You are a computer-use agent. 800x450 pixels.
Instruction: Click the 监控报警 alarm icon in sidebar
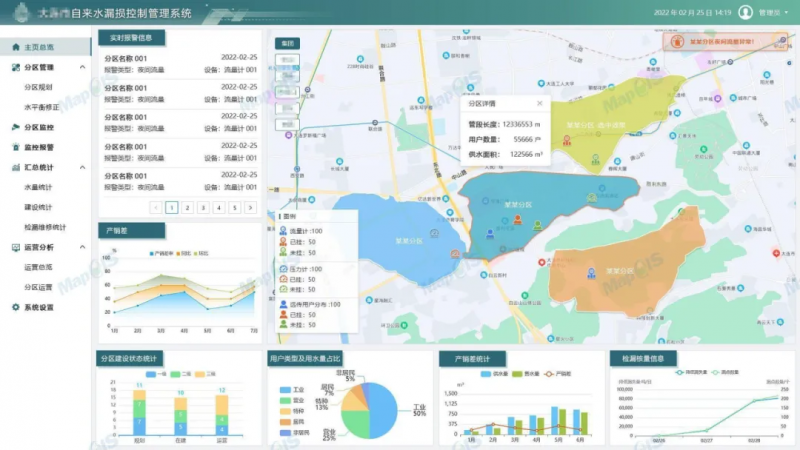pos(15,147)
